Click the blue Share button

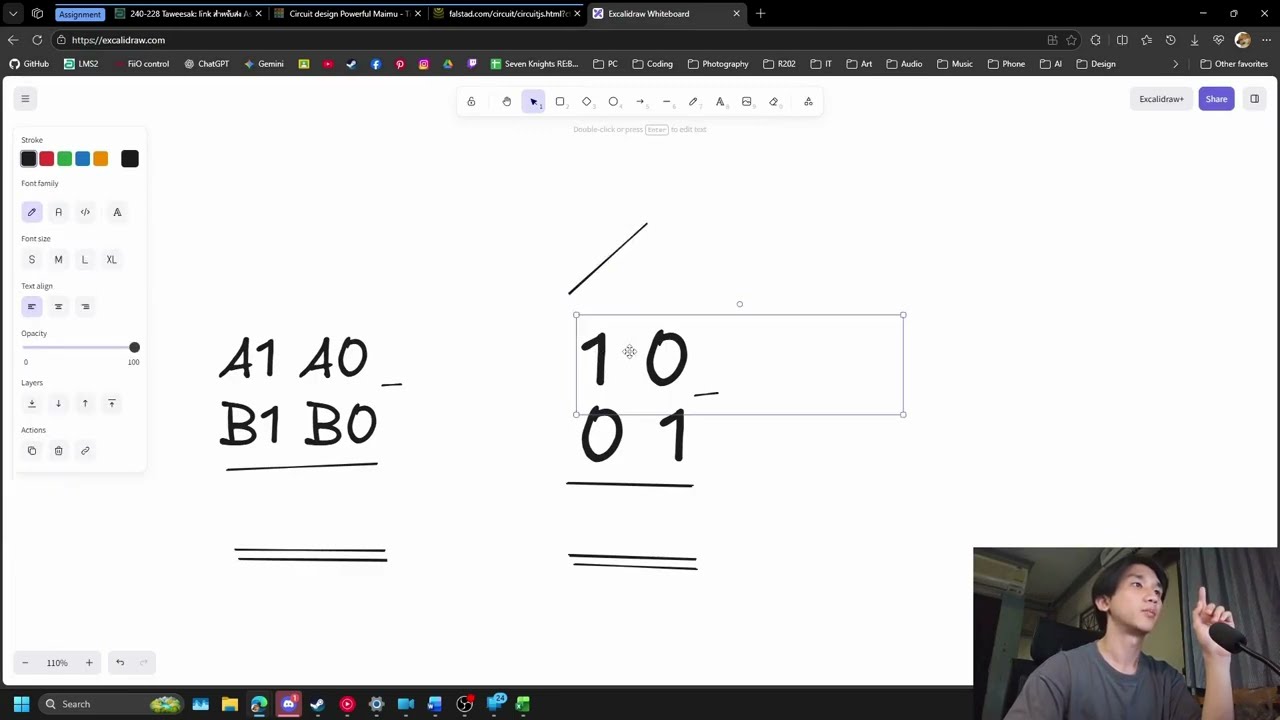point(1216,99)
